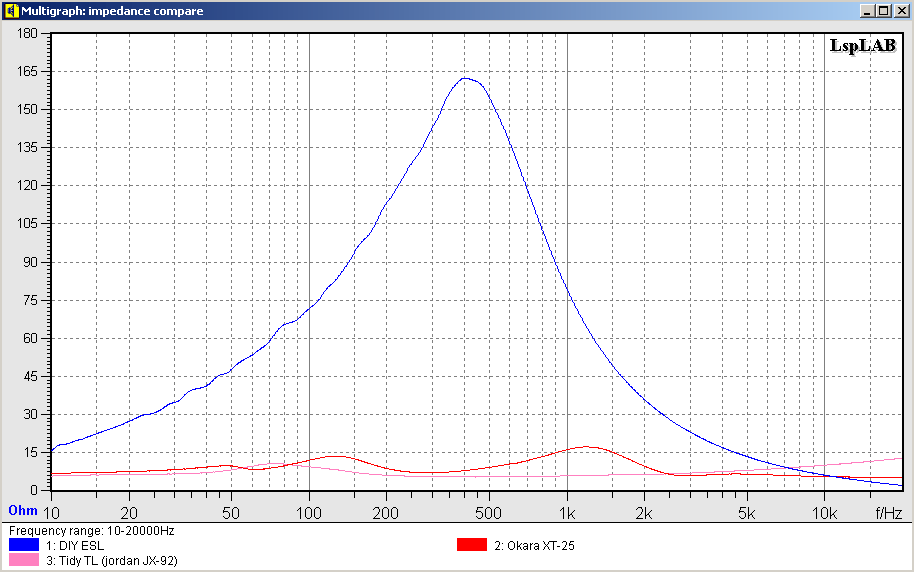Click the 'Multigraph: impedance compare' title text

113,10
